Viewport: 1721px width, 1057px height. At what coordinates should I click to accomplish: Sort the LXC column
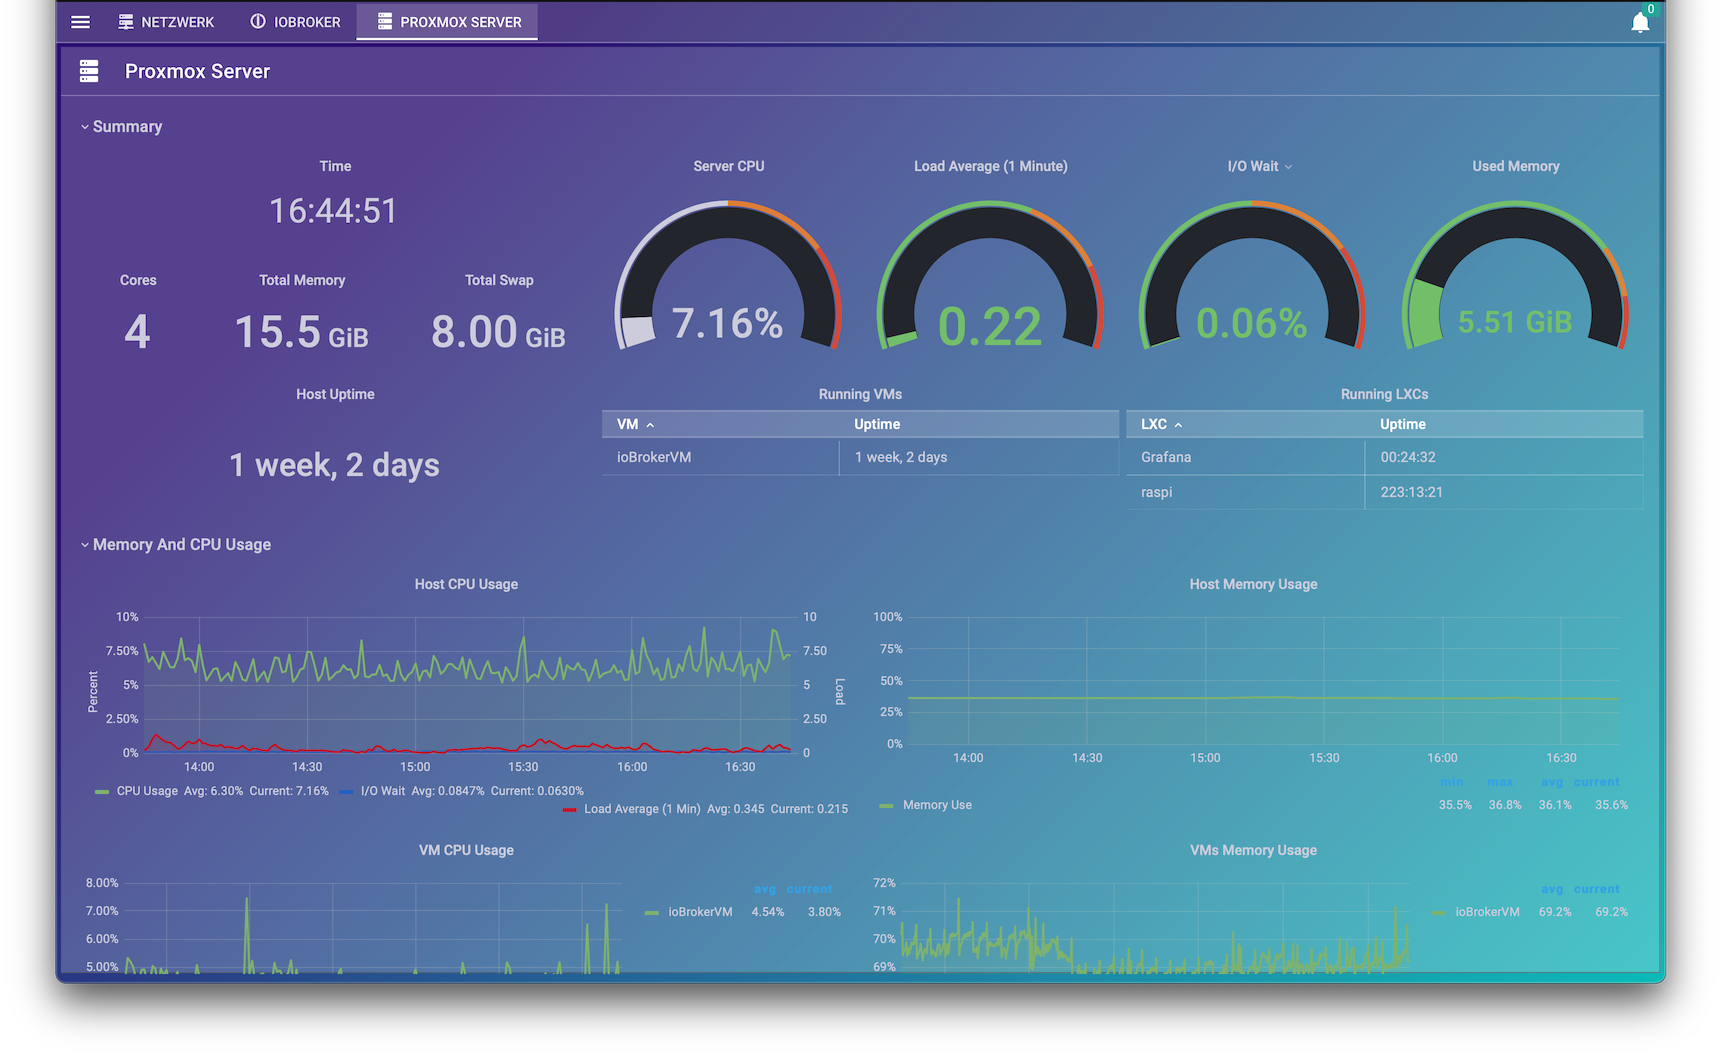pos(1162,425)
